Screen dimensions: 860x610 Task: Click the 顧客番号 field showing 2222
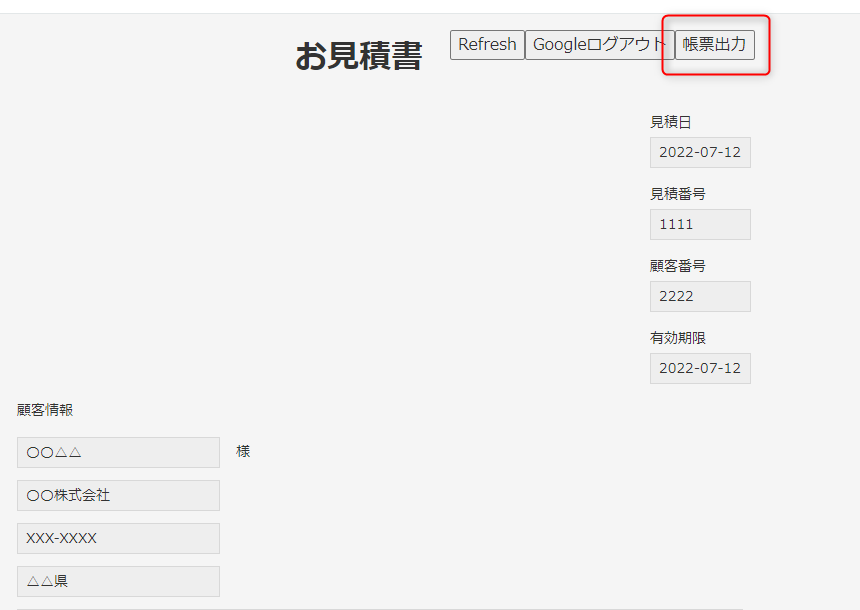point(700,296)
